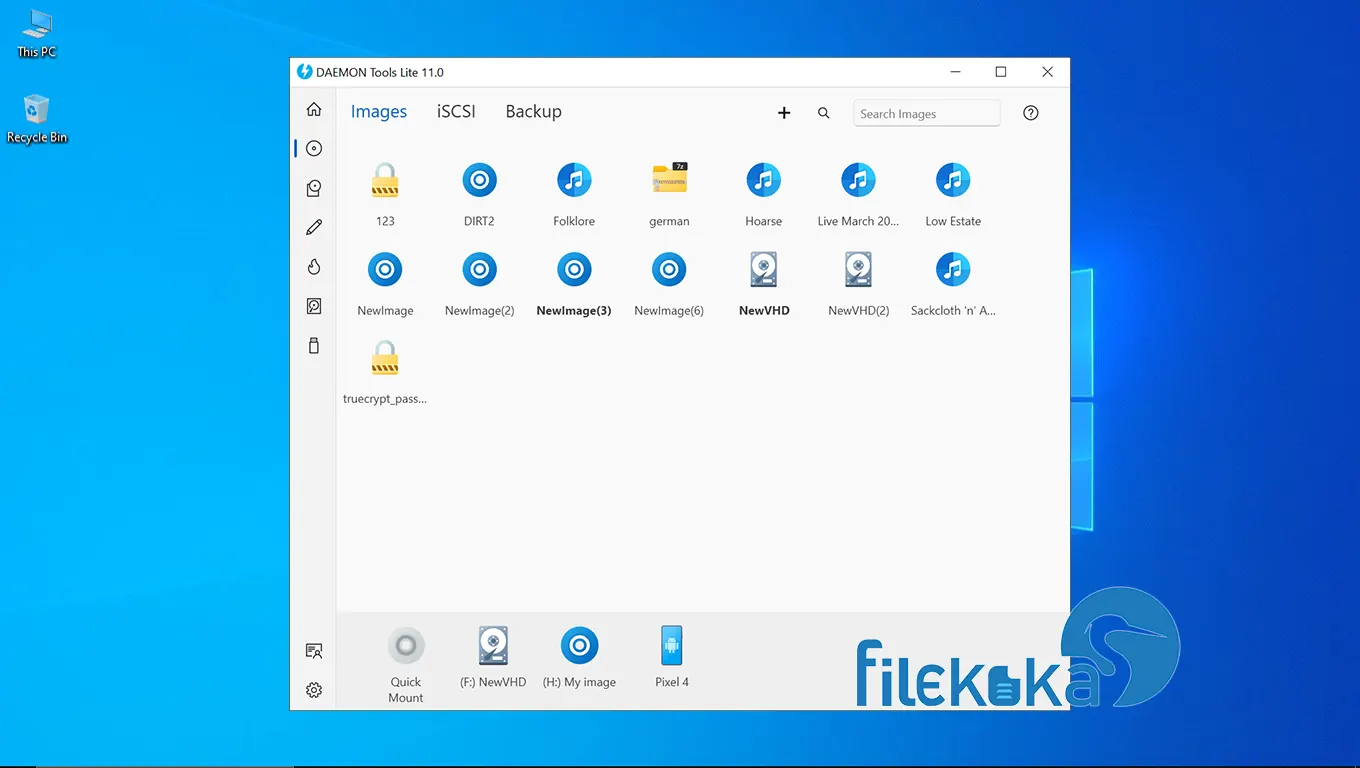
Task: Select the NewVHD(2) hard disk image
Action: 858,269
